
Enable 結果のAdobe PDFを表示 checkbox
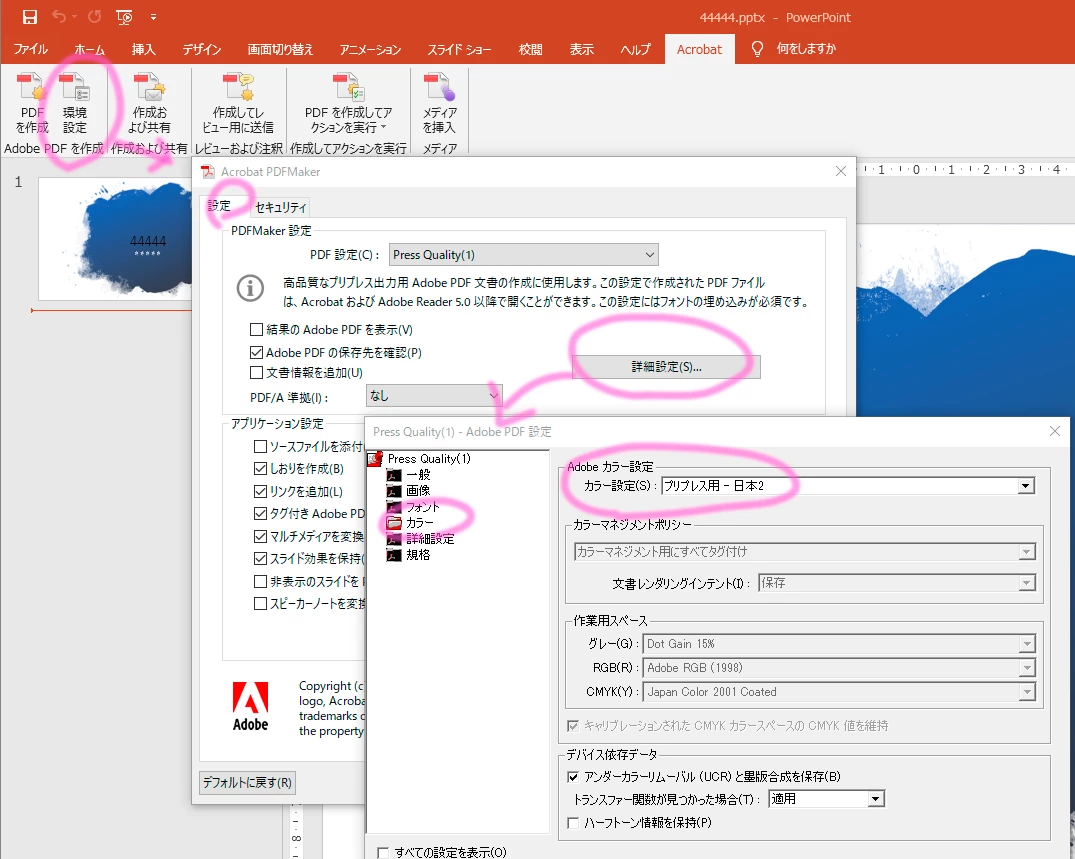tap(256, 330)
